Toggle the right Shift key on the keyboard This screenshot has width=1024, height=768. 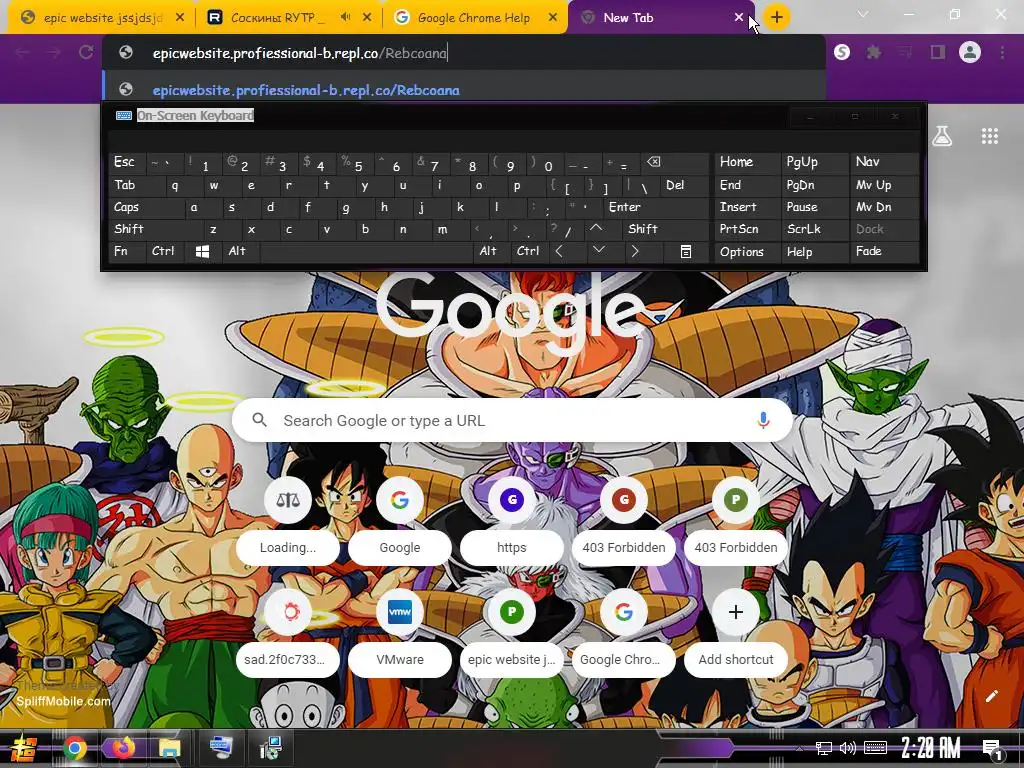tap(665, 229)
